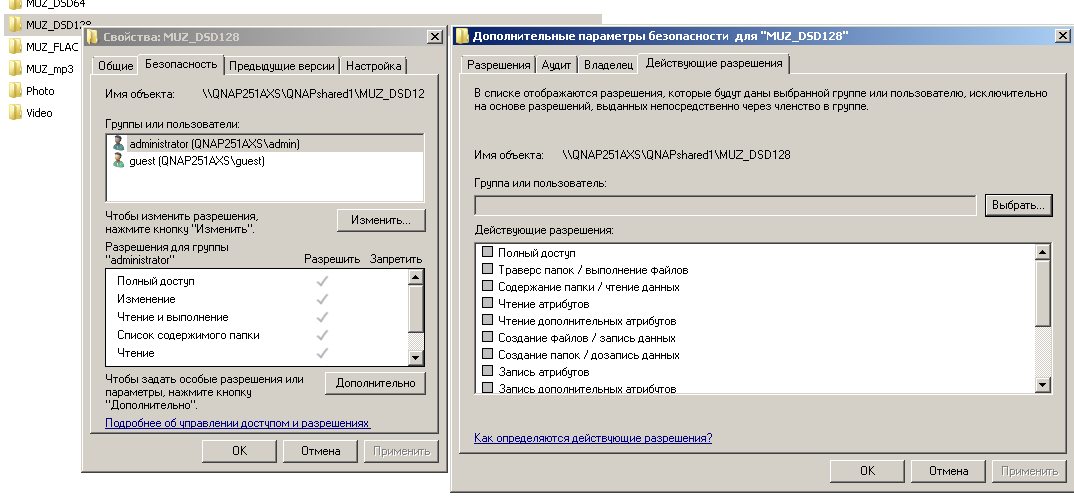The height and width of the screenshot is (498, 1074).
Task: Select the administrator user icon
Action: click(x=119, y=143)
